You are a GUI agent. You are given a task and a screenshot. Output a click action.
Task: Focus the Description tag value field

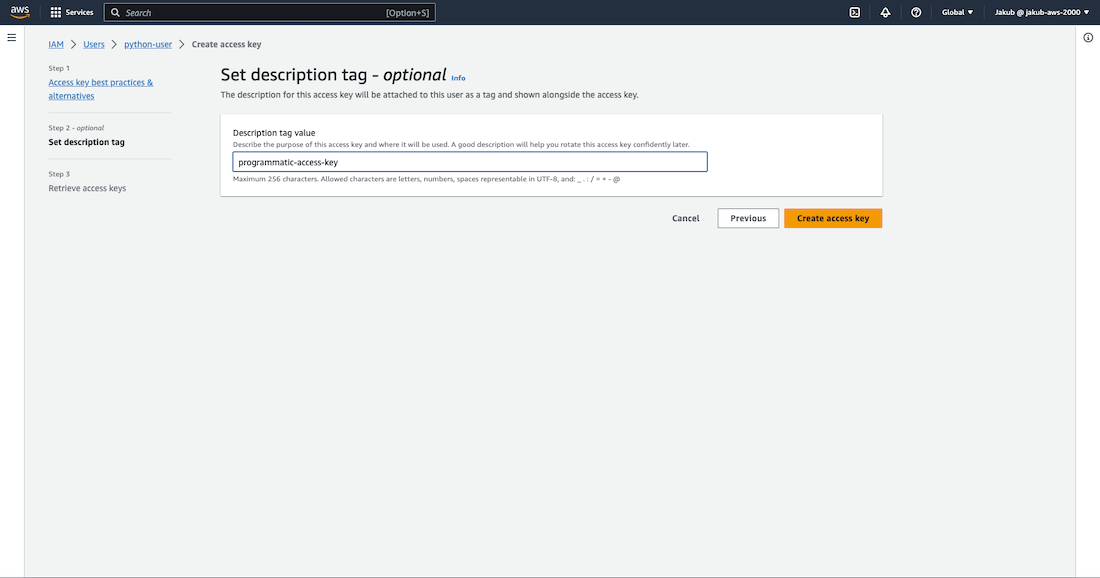[470, 162]
